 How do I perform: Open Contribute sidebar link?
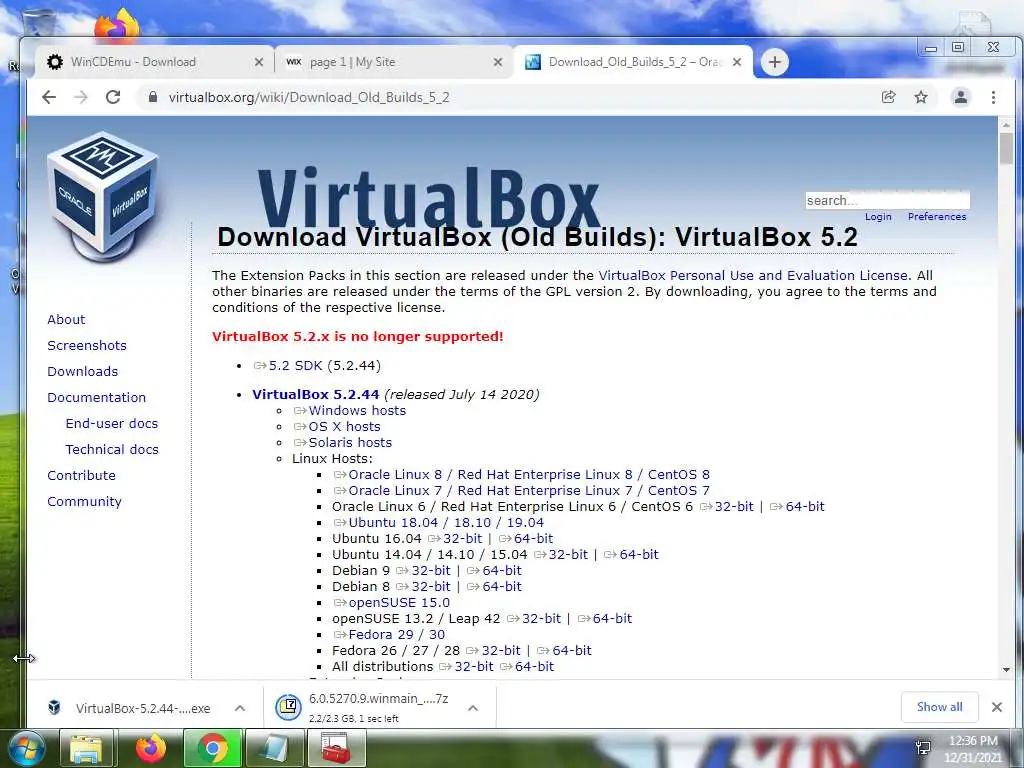pyautogui.click(x=82, y=476)
